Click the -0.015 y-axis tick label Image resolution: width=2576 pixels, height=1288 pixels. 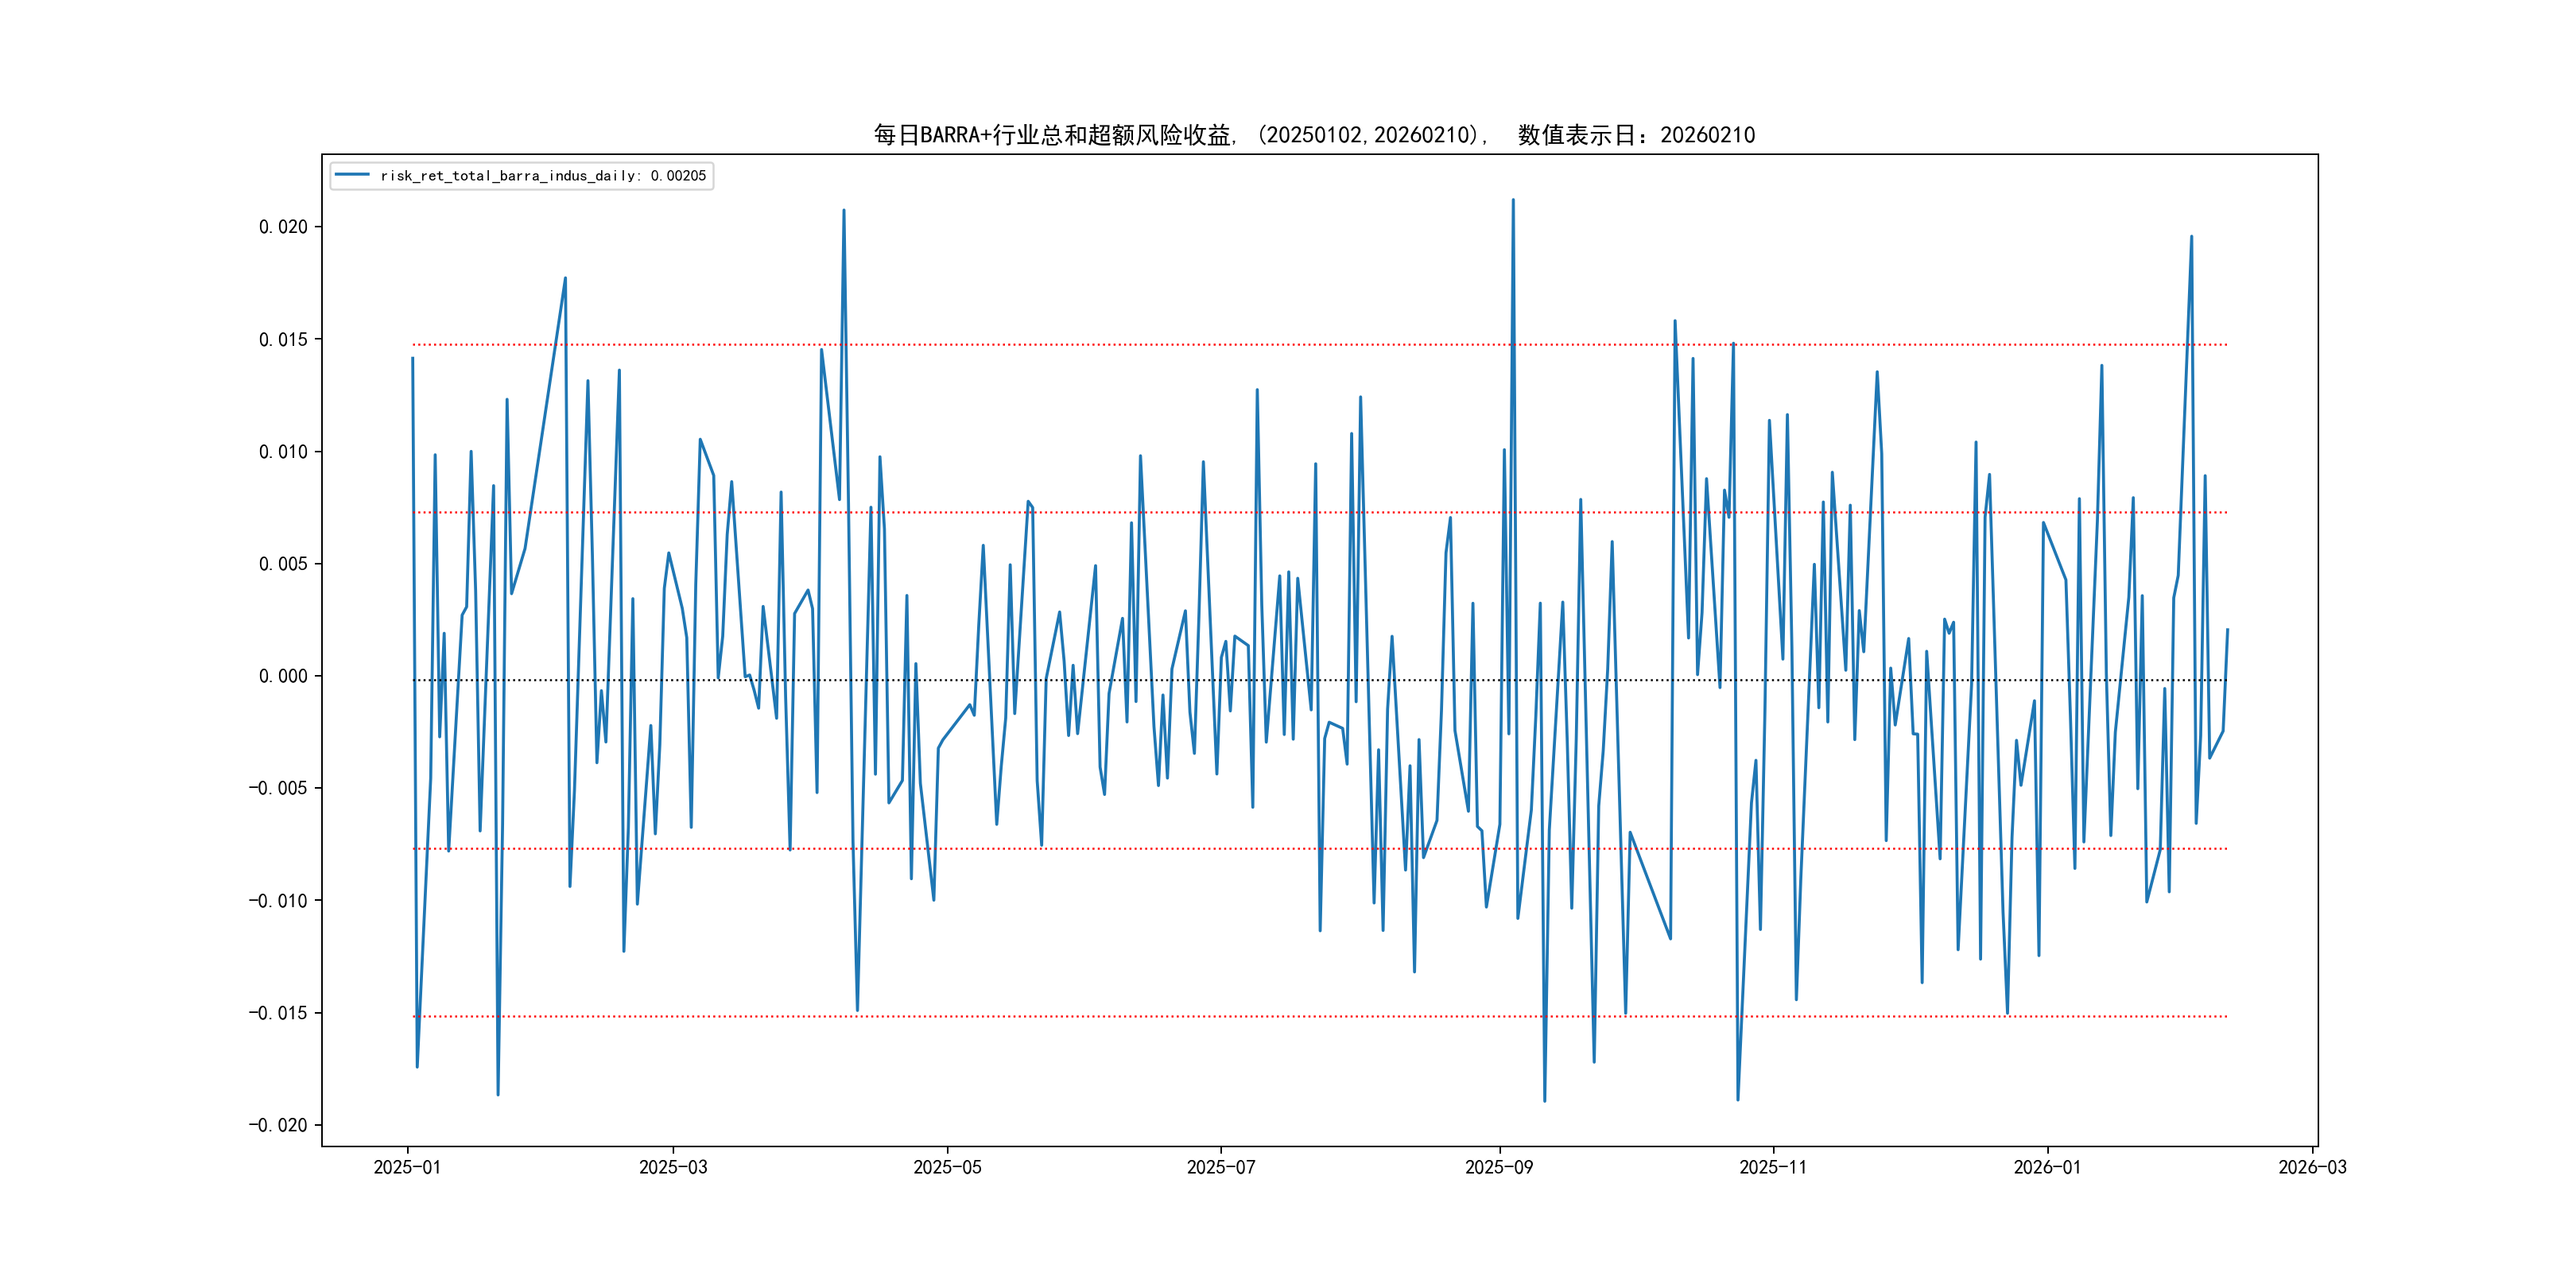click(278, 1013)
